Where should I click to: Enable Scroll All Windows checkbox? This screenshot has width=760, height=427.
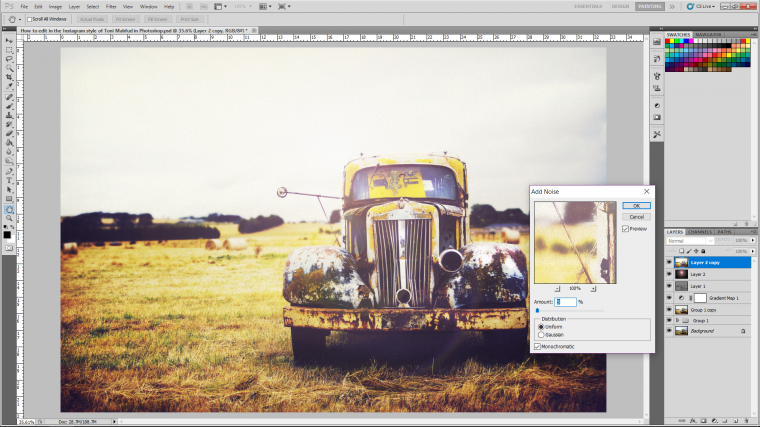pyautogui.click(x=29, y=19)
